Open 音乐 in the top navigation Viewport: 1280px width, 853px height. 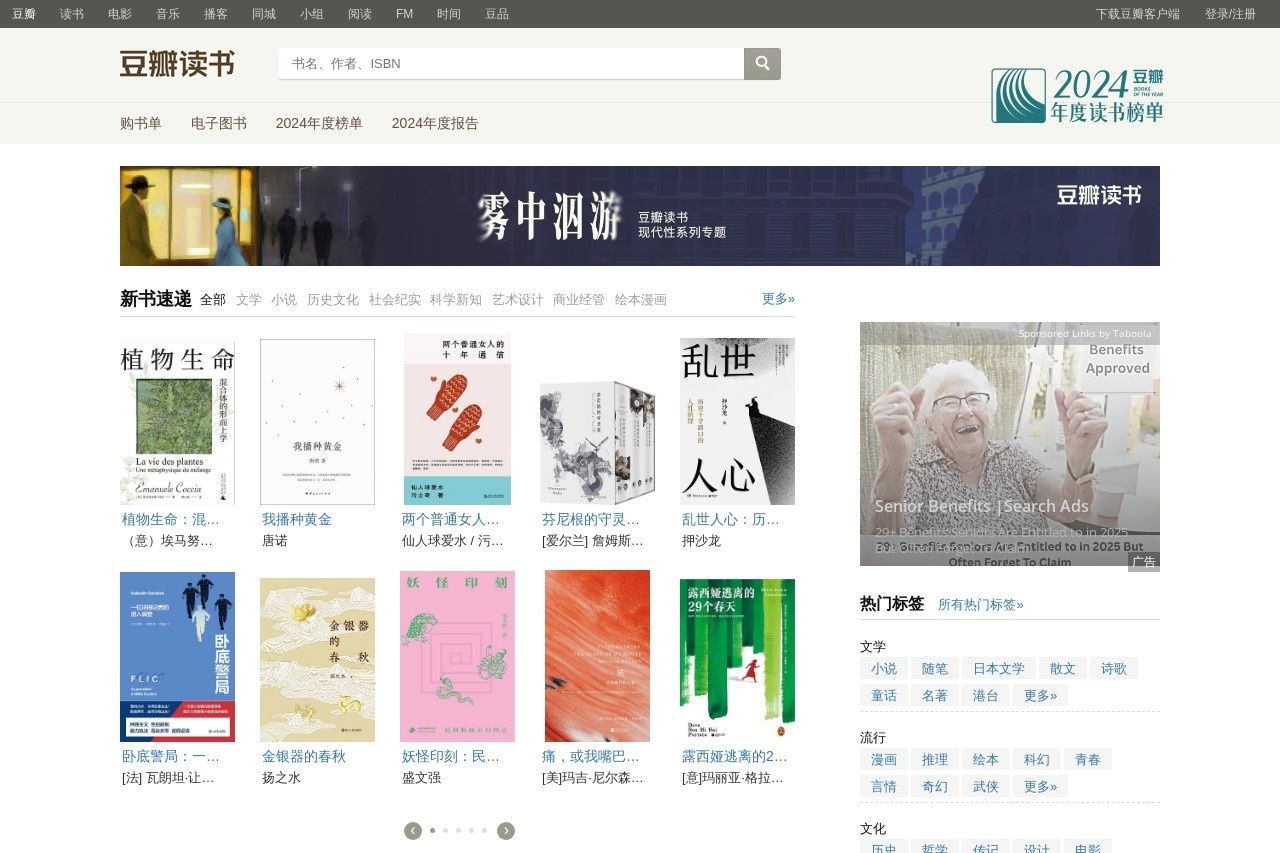point(168,14)
